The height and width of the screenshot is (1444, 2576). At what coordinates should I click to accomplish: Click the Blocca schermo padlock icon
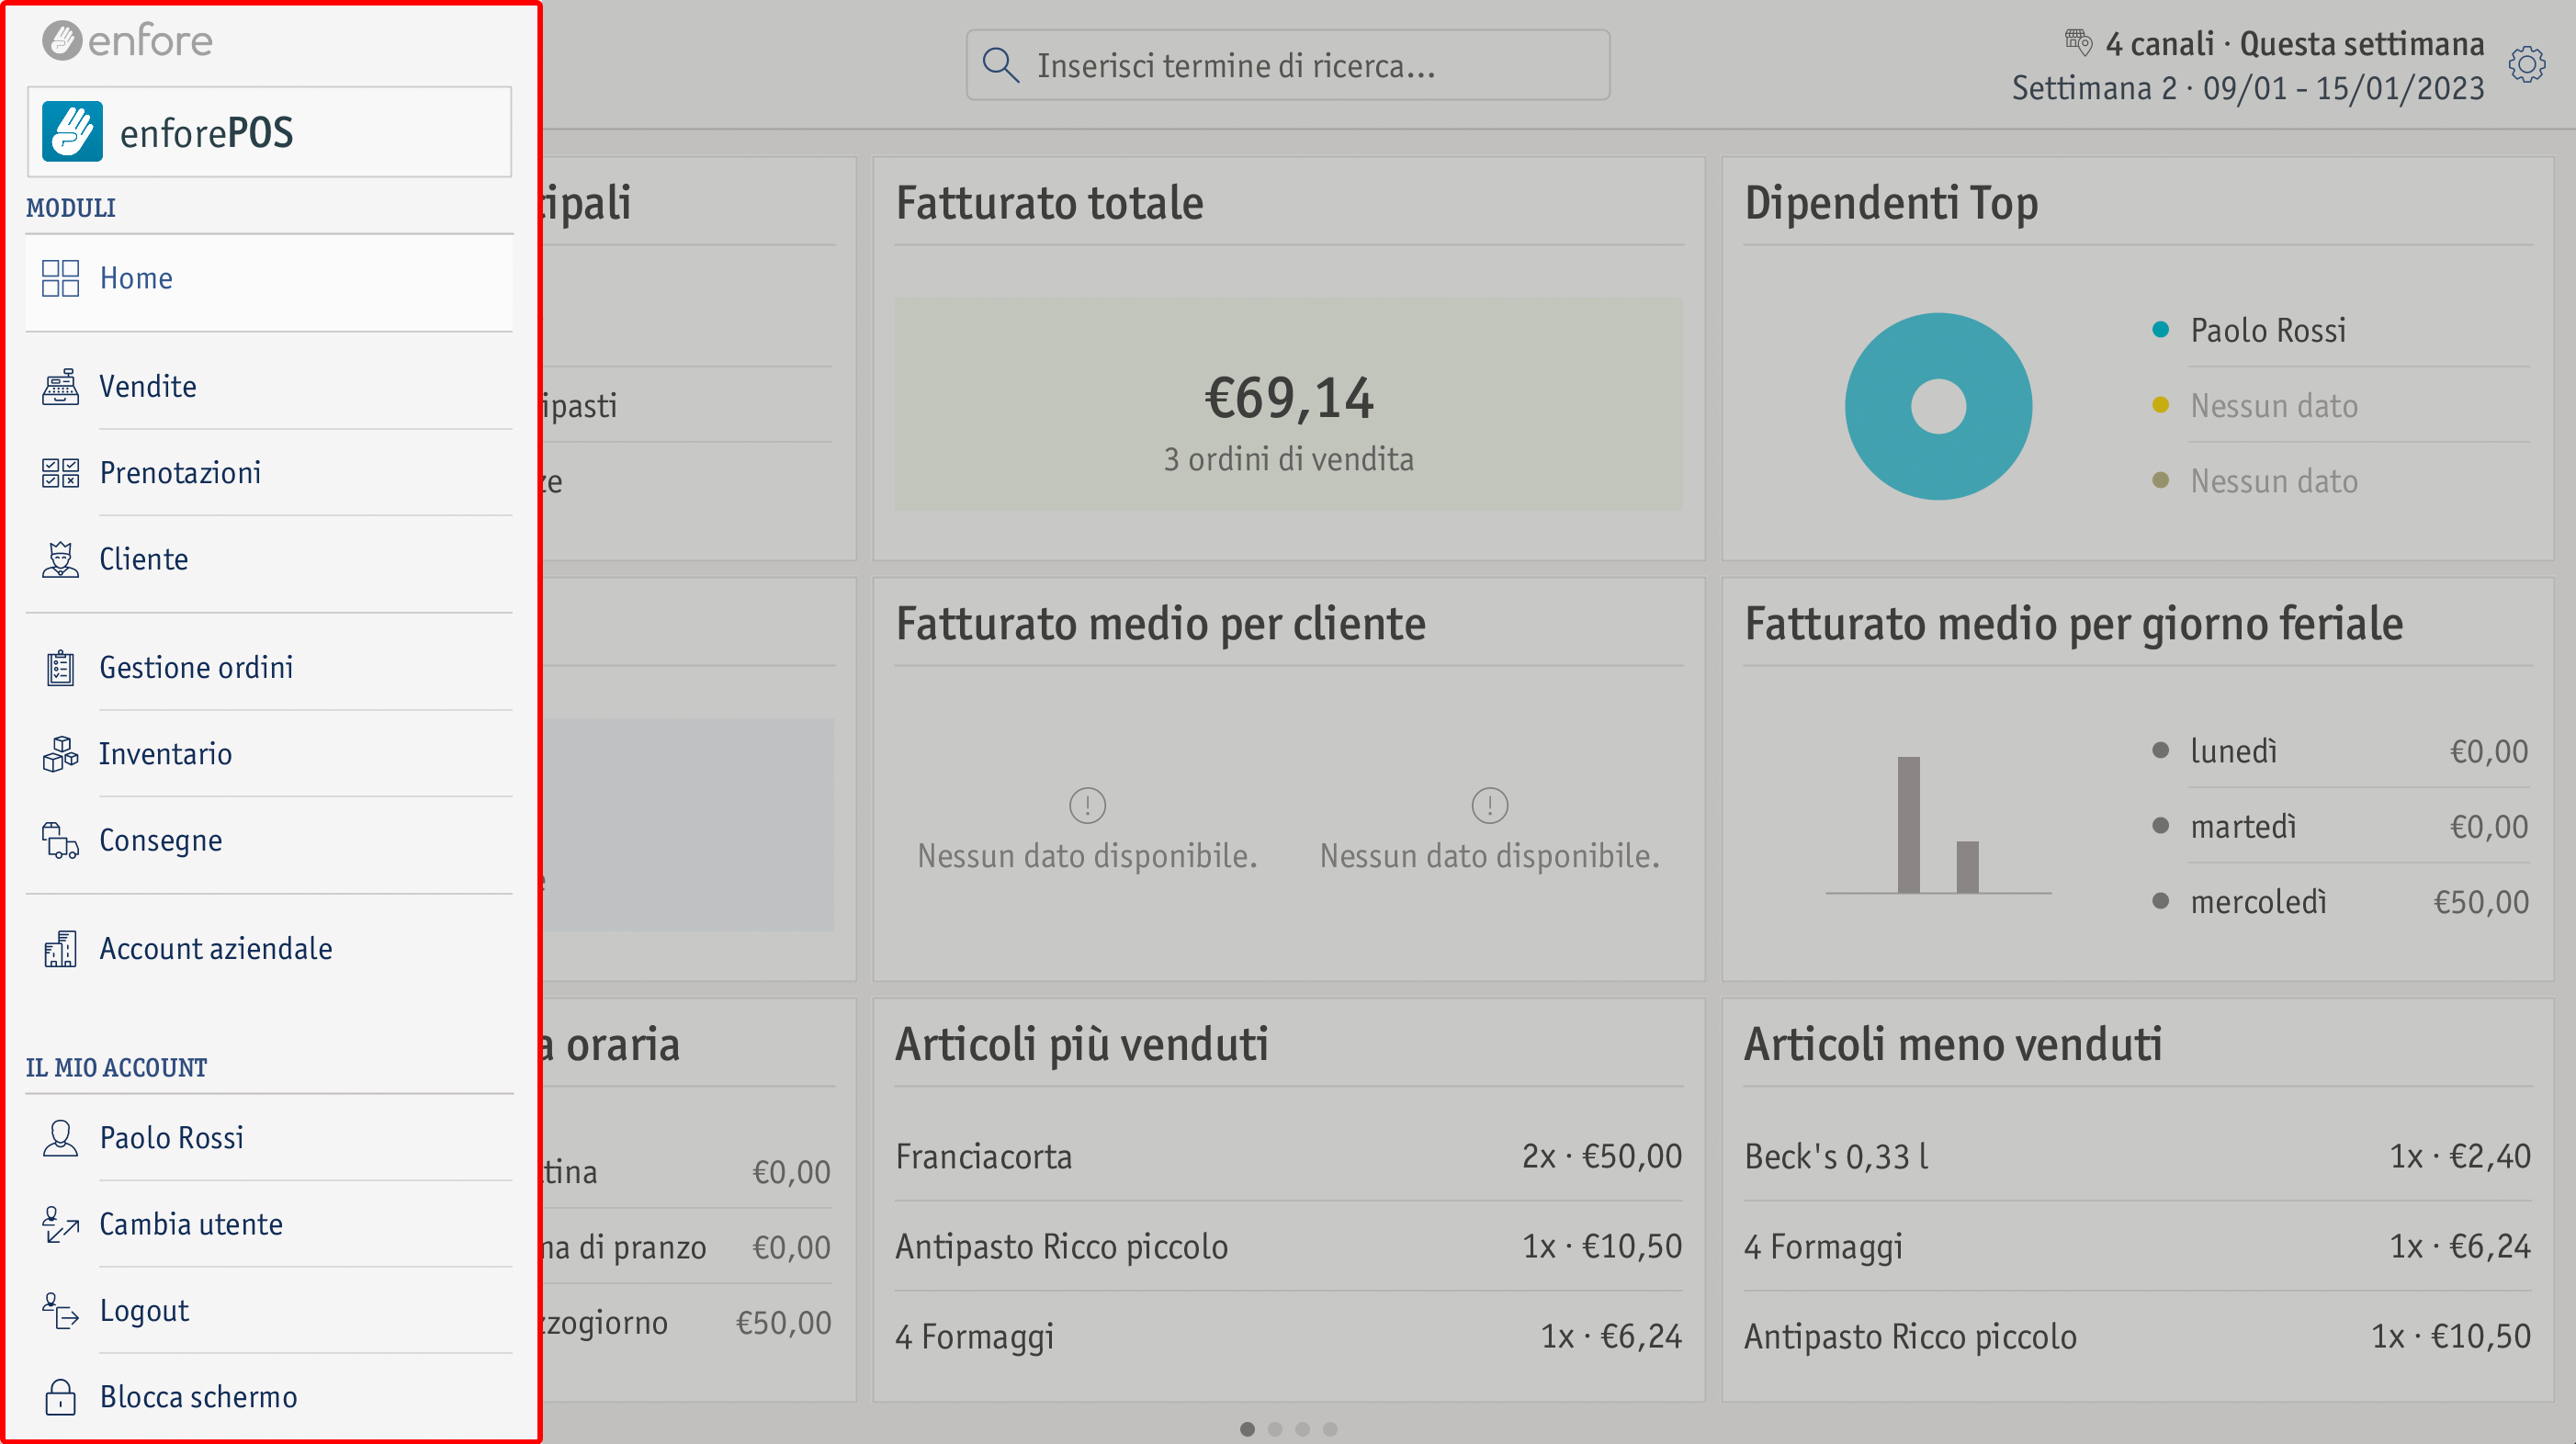61,1397
